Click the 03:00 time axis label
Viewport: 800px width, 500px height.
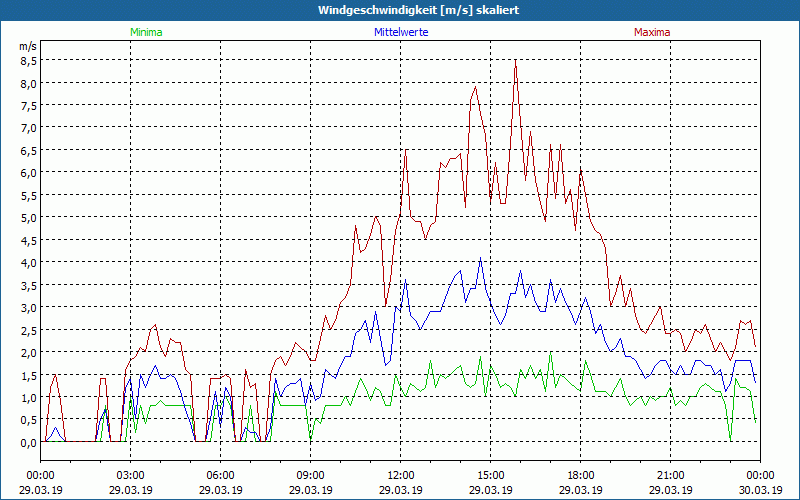[130, 475]
